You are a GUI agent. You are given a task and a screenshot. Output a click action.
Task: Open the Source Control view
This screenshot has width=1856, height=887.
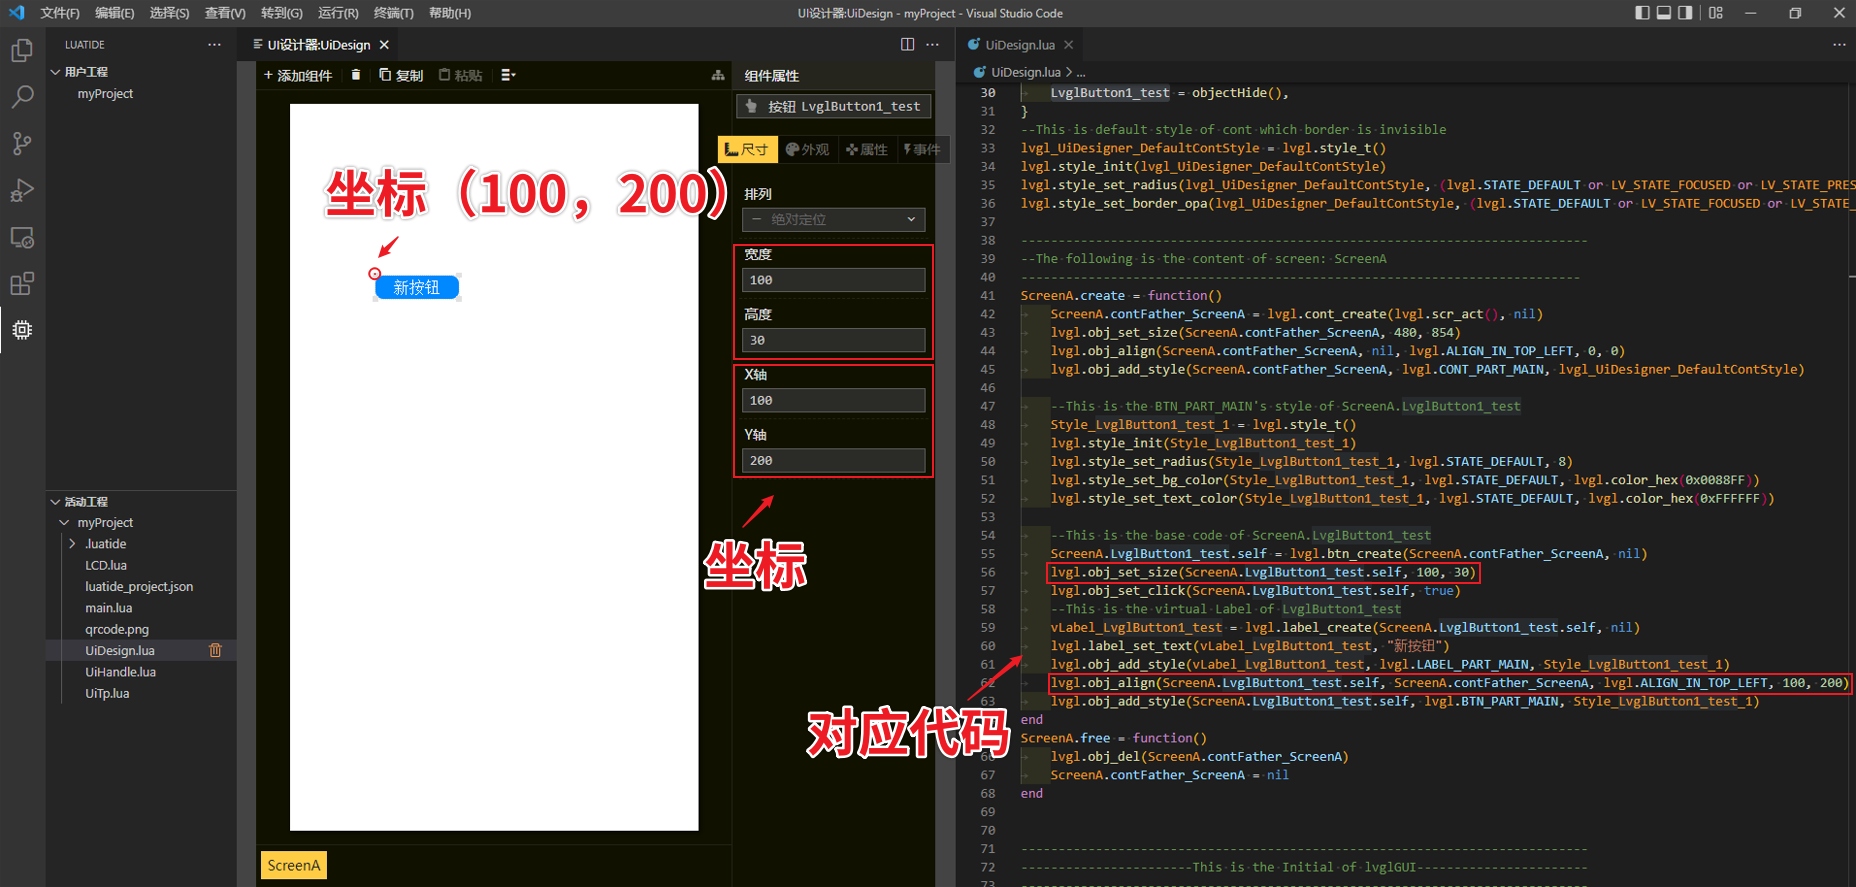coord(22,144)
